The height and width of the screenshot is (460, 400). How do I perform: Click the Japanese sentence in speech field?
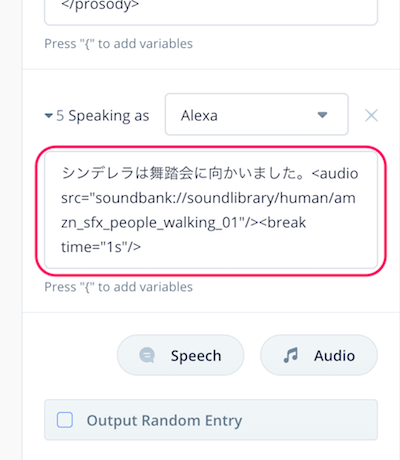183,173
